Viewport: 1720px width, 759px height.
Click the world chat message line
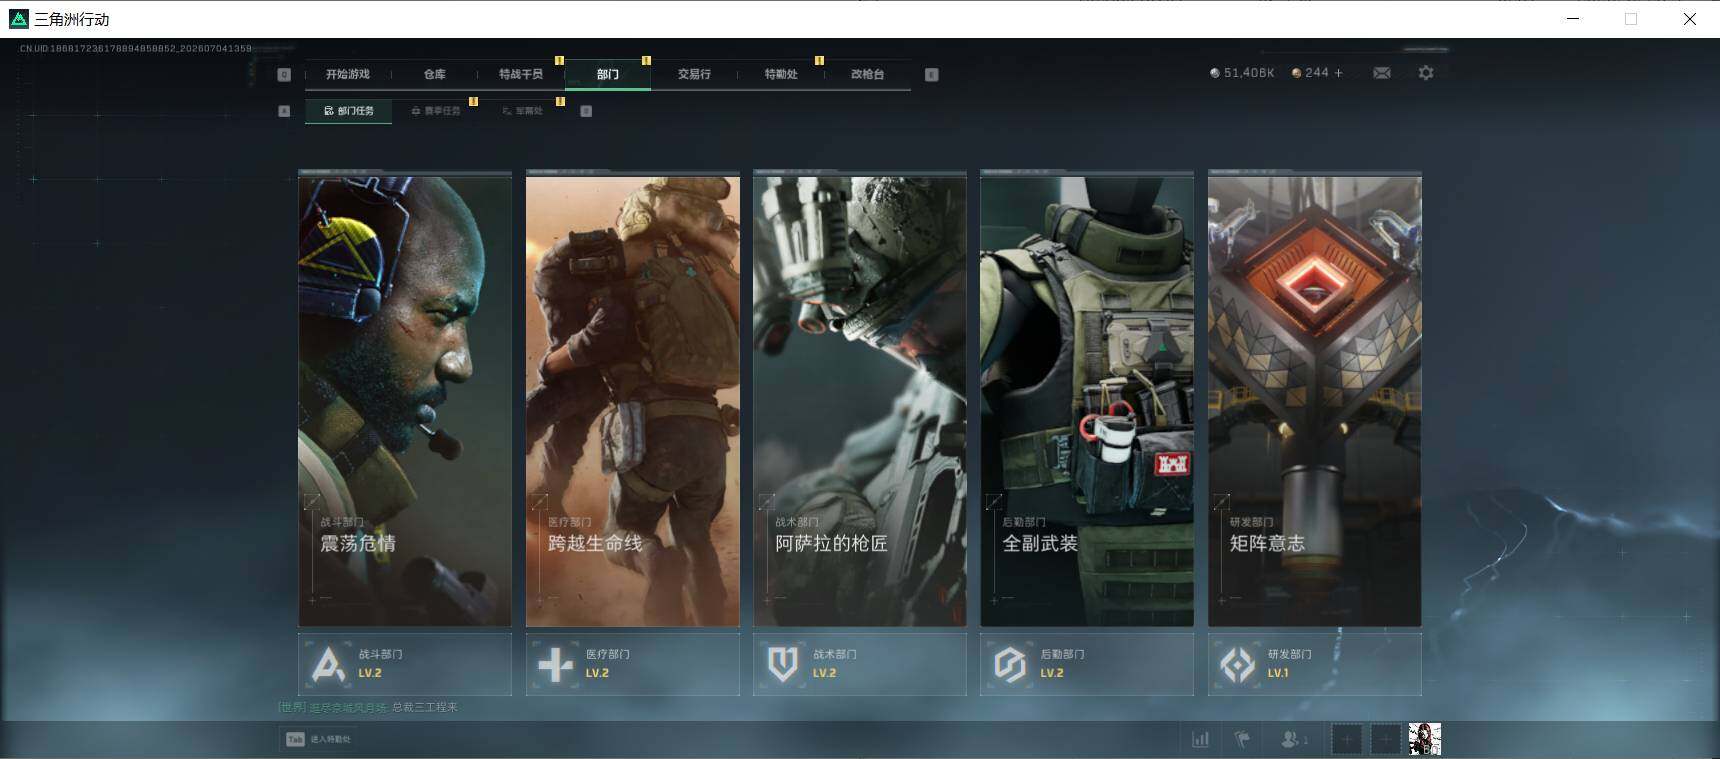(x=368, y=707)
